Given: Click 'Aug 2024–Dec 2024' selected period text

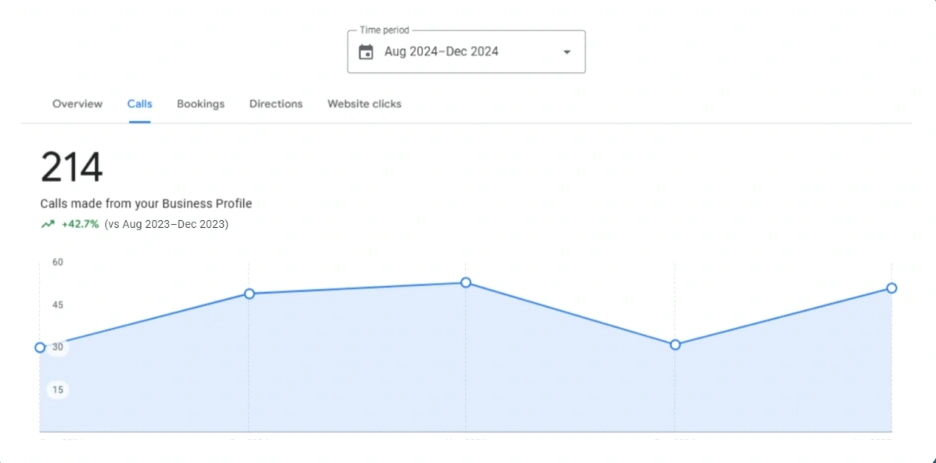Looking at the screenshot, I should [441, 52].
